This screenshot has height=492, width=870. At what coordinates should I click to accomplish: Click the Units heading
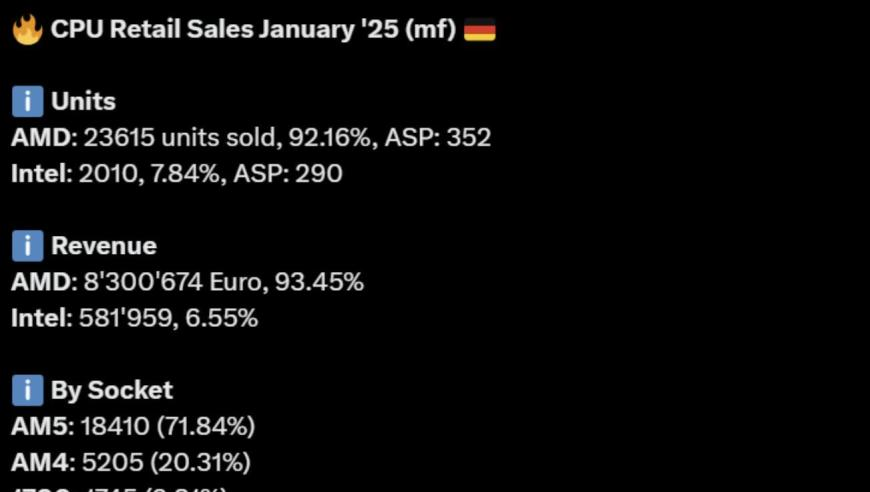pos(83,102)
